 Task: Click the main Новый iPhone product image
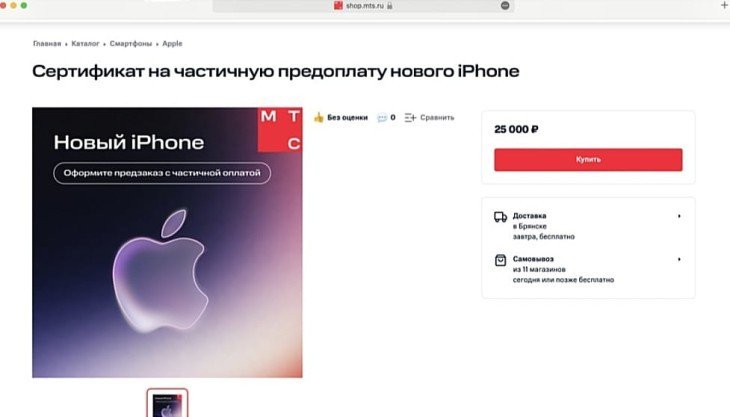pyautogui.click(x=167, y=242)
